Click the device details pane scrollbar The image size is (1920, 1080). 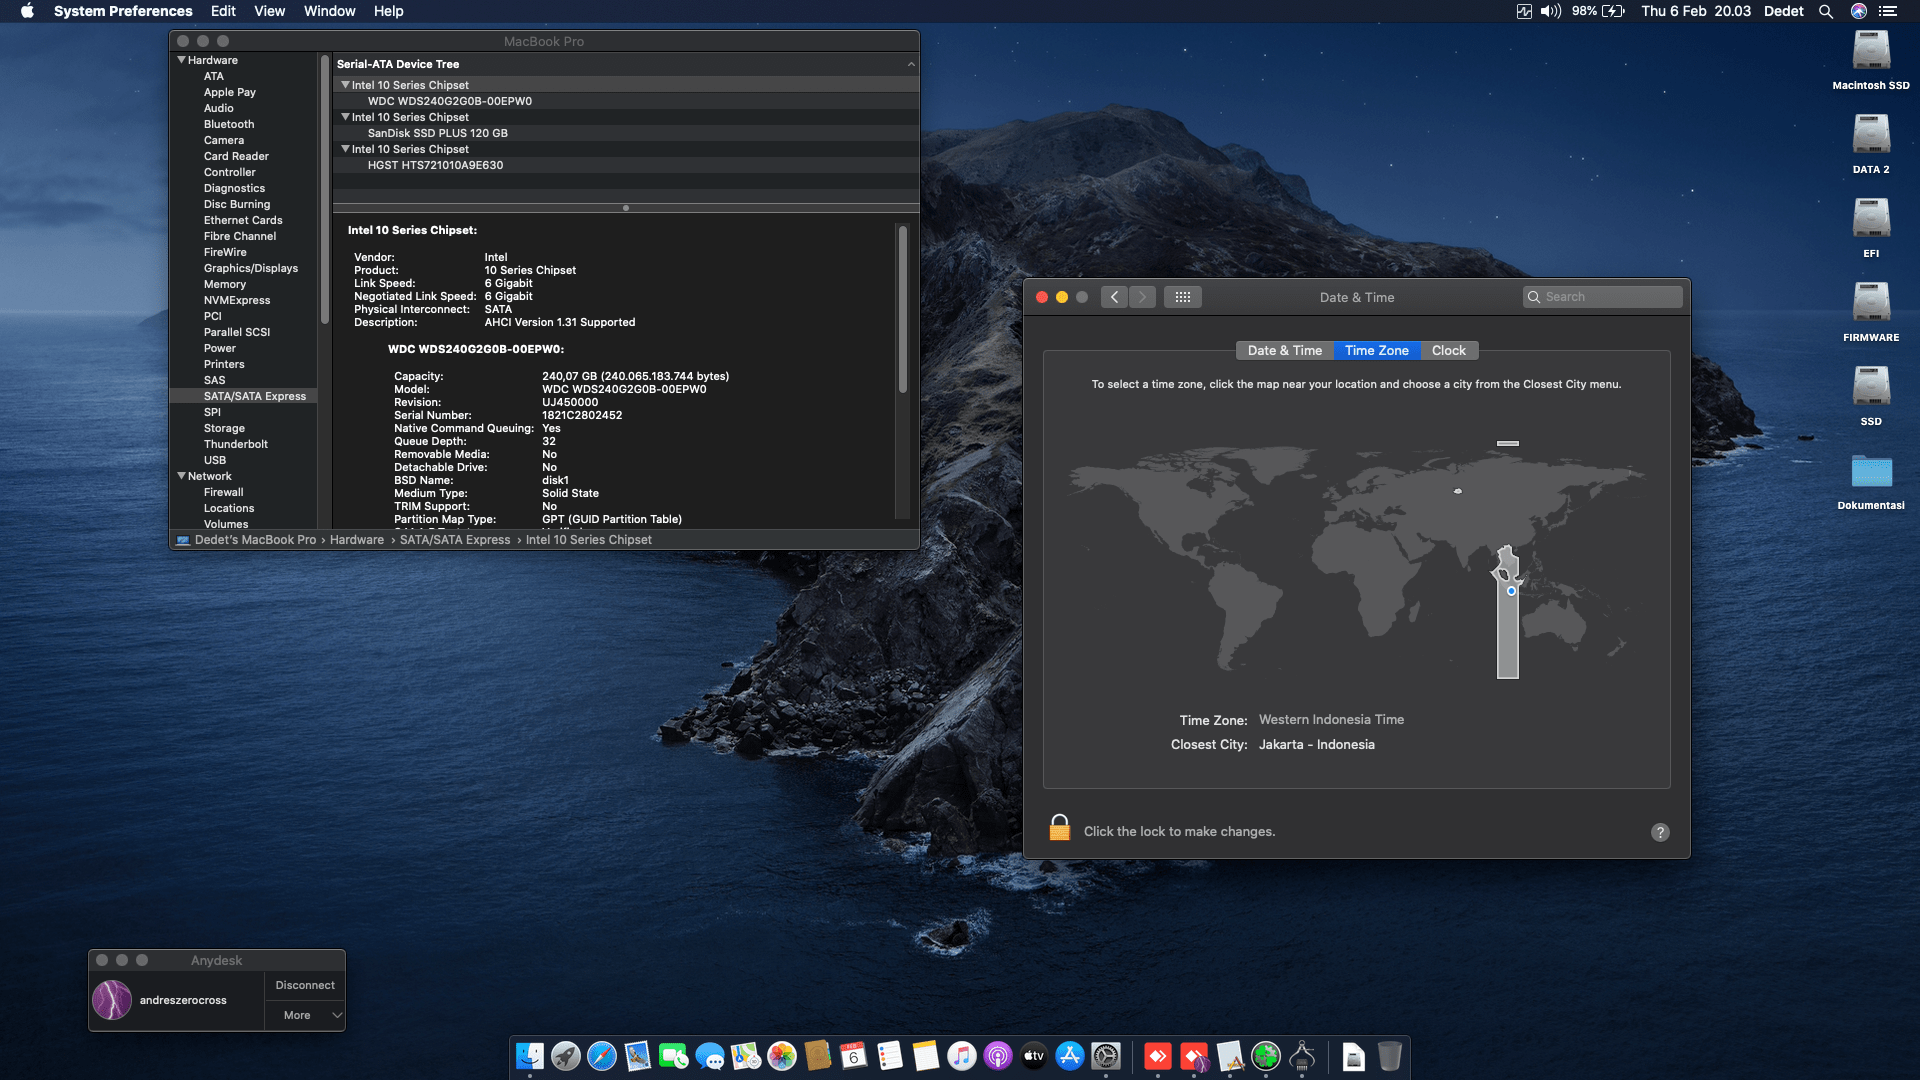903,309
